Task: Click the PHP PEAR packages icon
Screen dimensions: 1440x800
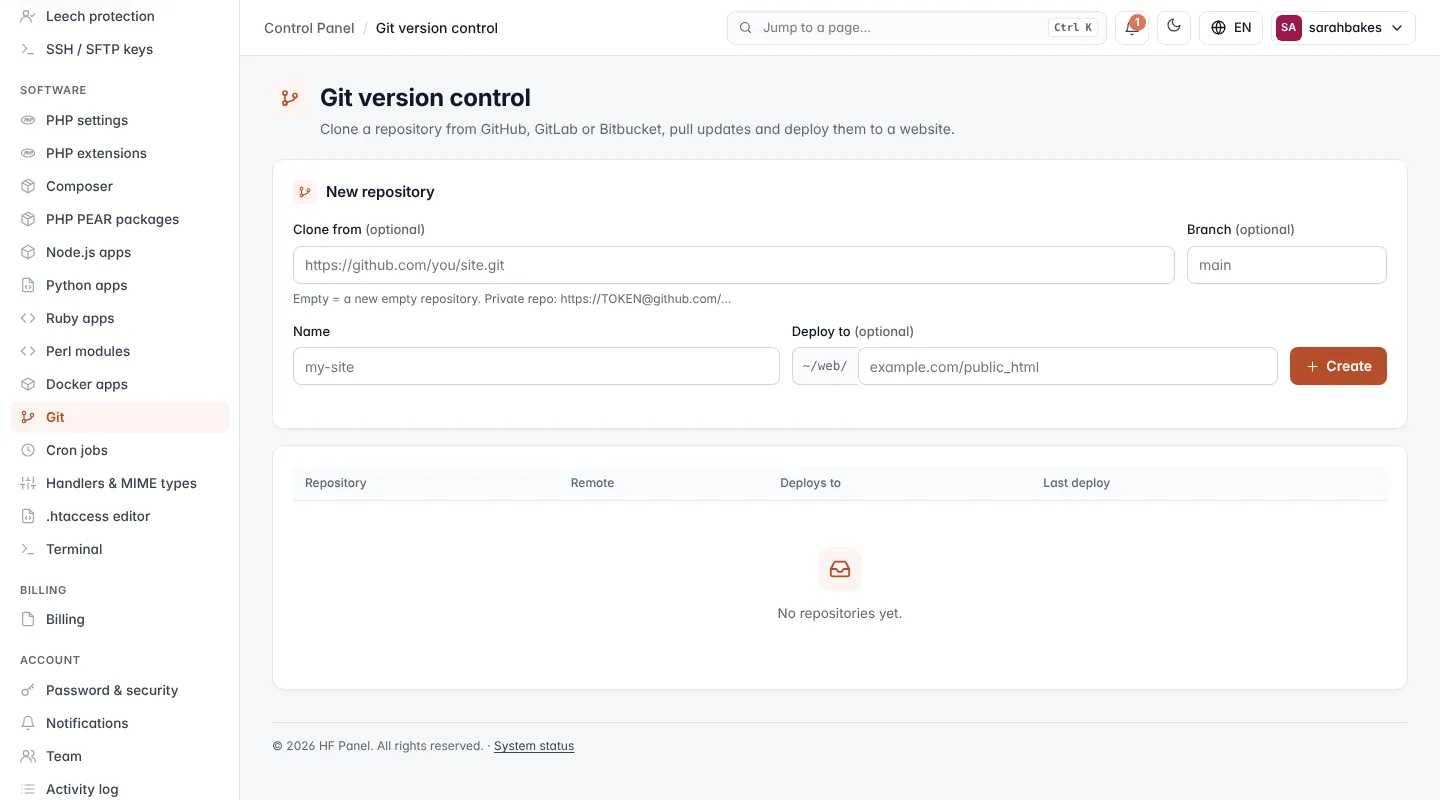Action: (x=28, y=219)
